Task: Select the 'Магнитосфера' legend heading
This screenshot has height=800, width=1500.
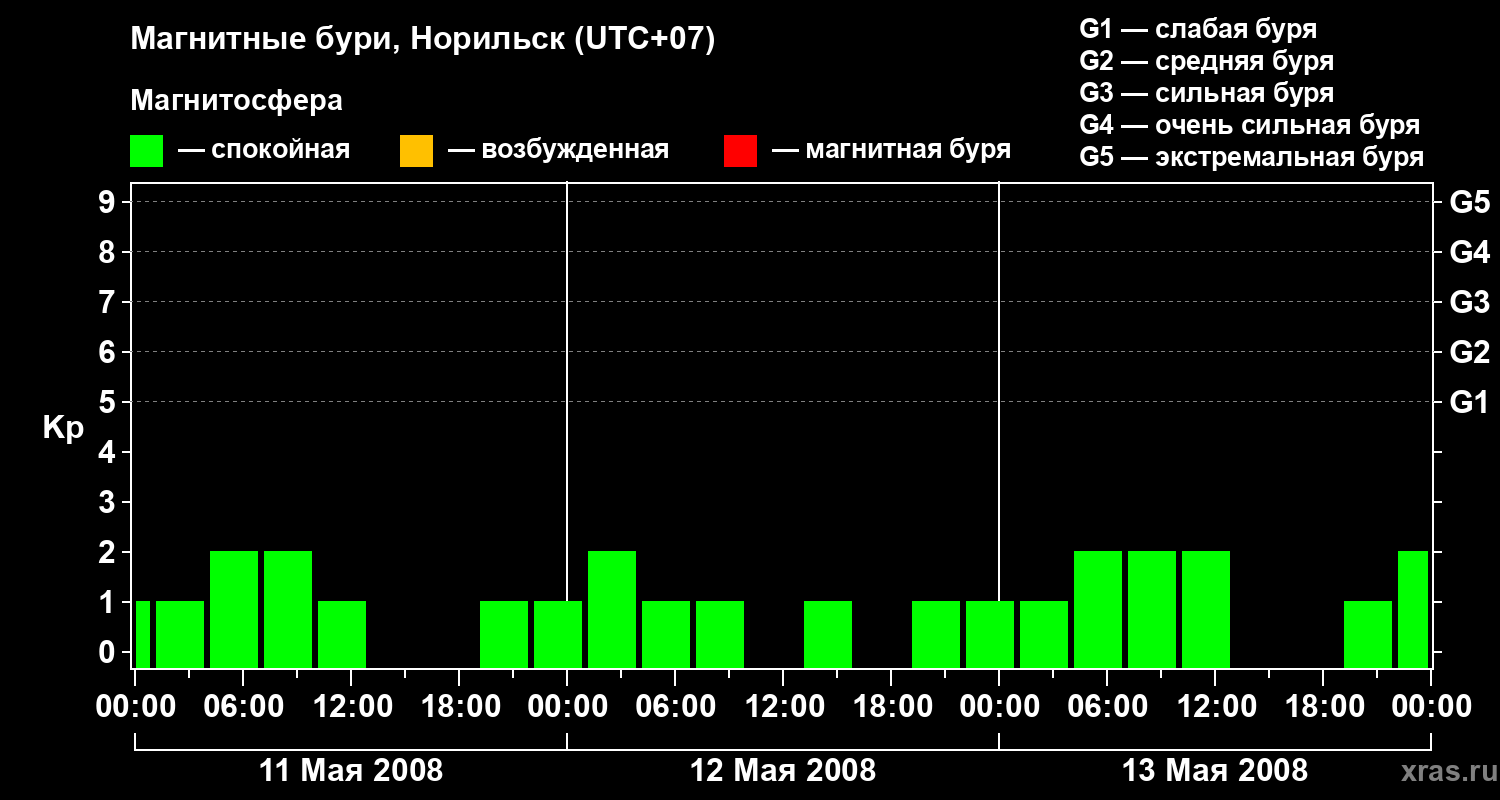Action: click(237, 101)
